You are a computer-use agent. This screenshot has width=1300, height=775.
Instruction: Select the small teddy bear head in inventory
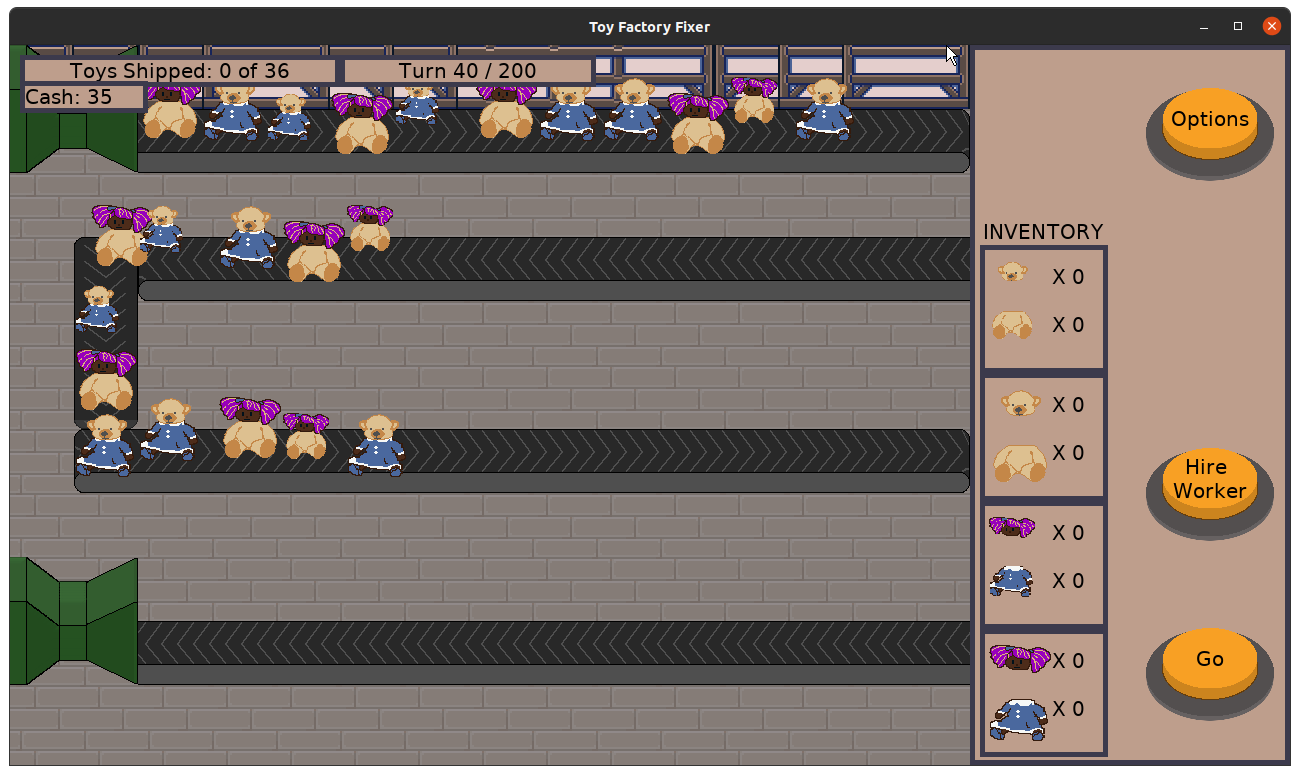click(1013, 272)
